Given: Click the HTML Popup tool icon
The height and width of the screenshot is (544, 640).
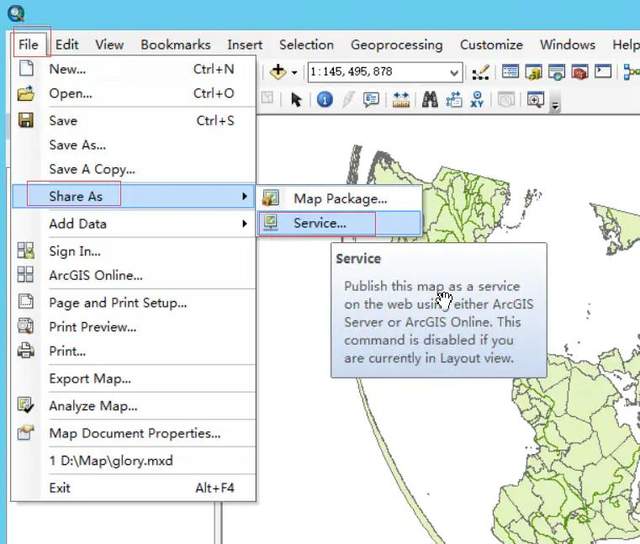Looking at the screenshot, I should click(x=371, y=99).
